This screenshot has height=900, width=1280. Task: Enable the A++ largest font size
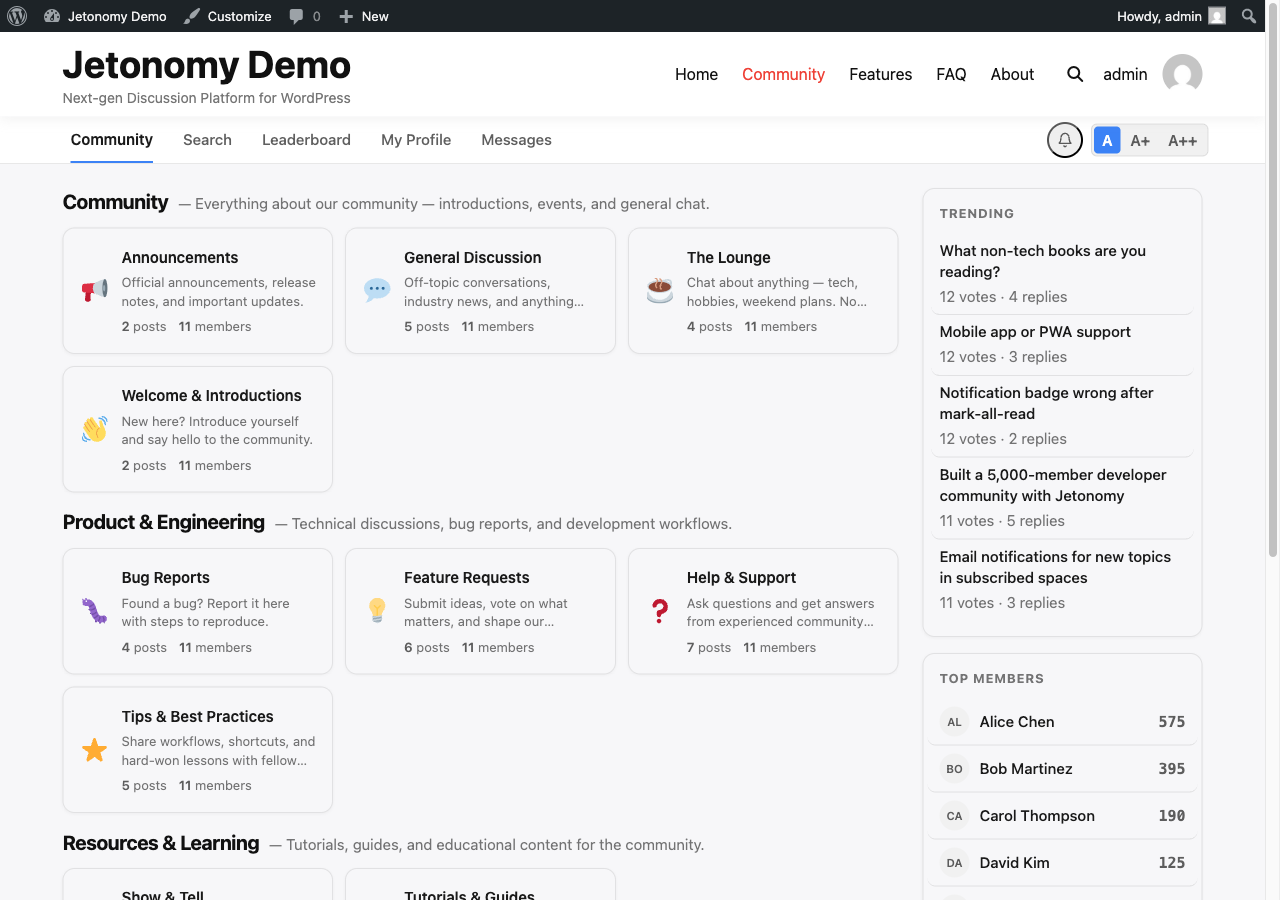point(1182,140)
